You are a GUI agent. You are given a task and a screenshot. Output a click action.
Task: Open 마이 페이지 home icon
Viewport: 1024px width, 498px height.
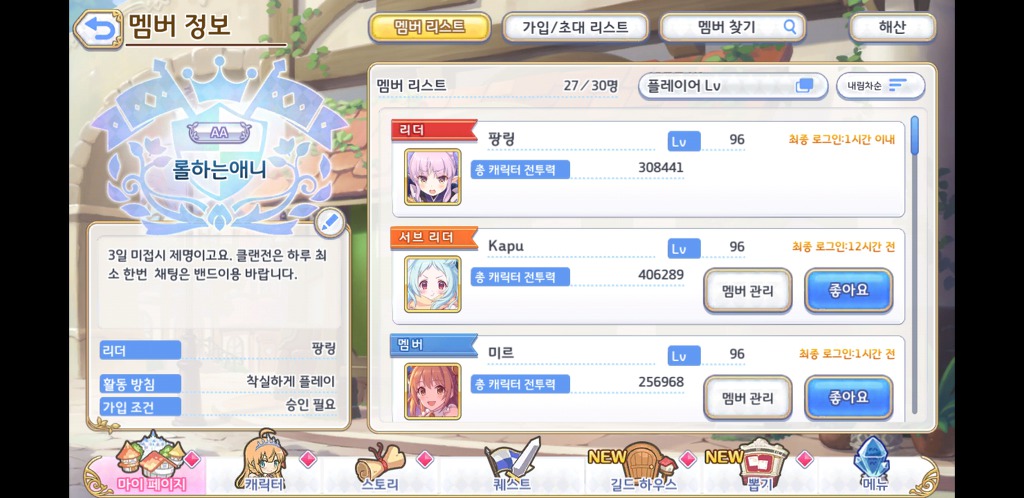coord(152,463)
